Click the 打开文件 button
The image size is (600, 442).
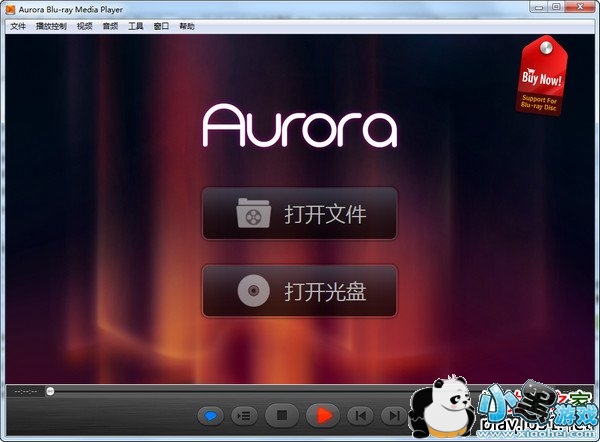coord(300,214)
